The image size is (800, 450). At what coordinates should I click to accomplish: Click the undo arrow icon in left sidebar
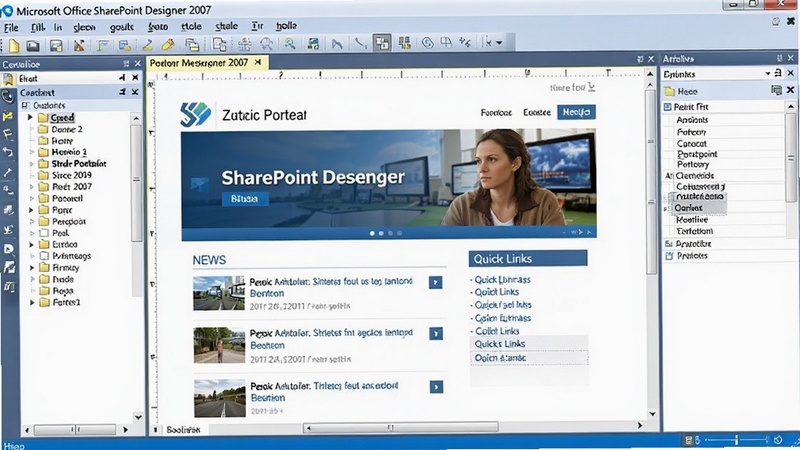pos(8,152)
